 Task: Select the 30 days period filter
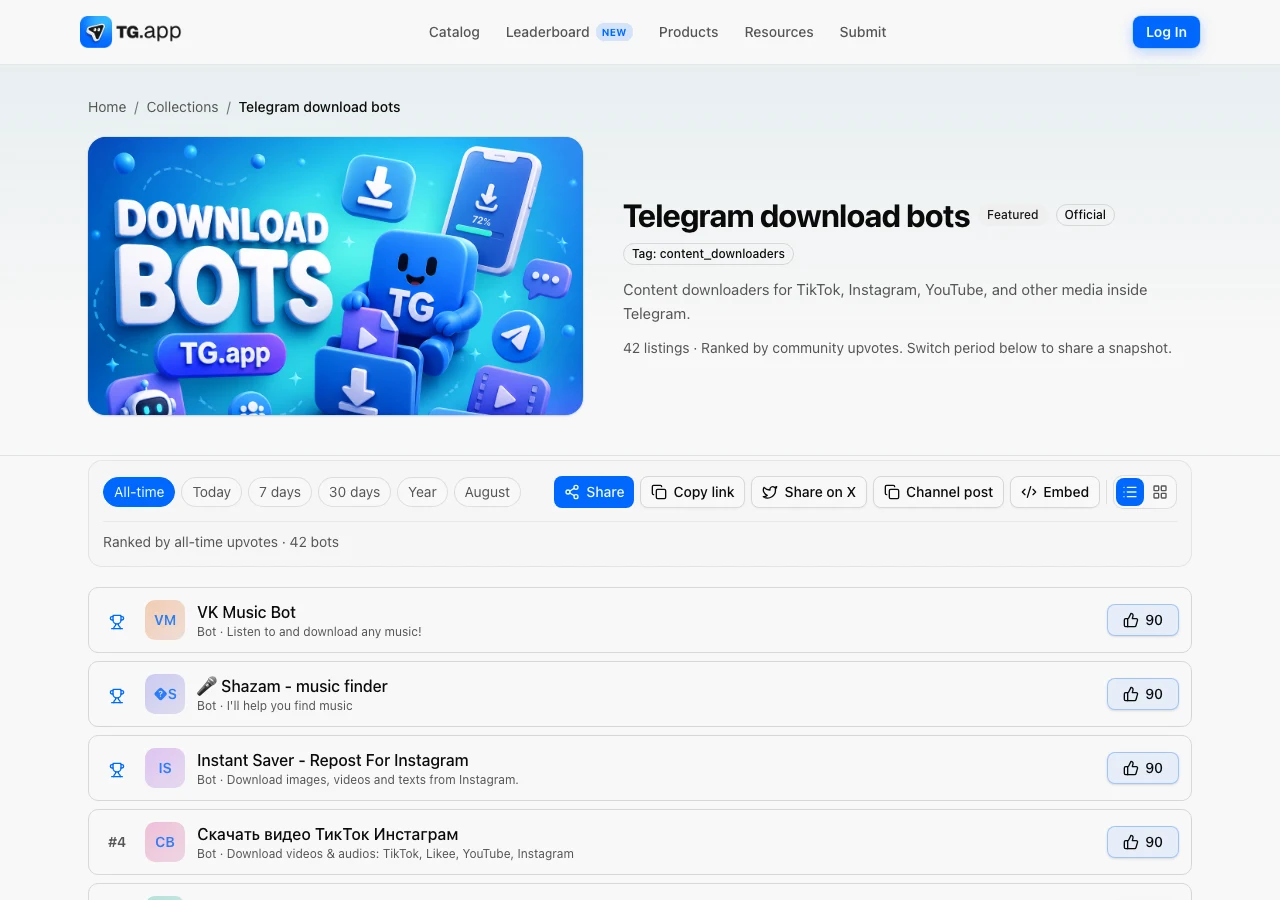pyautogui.click(x=354, y=492)
